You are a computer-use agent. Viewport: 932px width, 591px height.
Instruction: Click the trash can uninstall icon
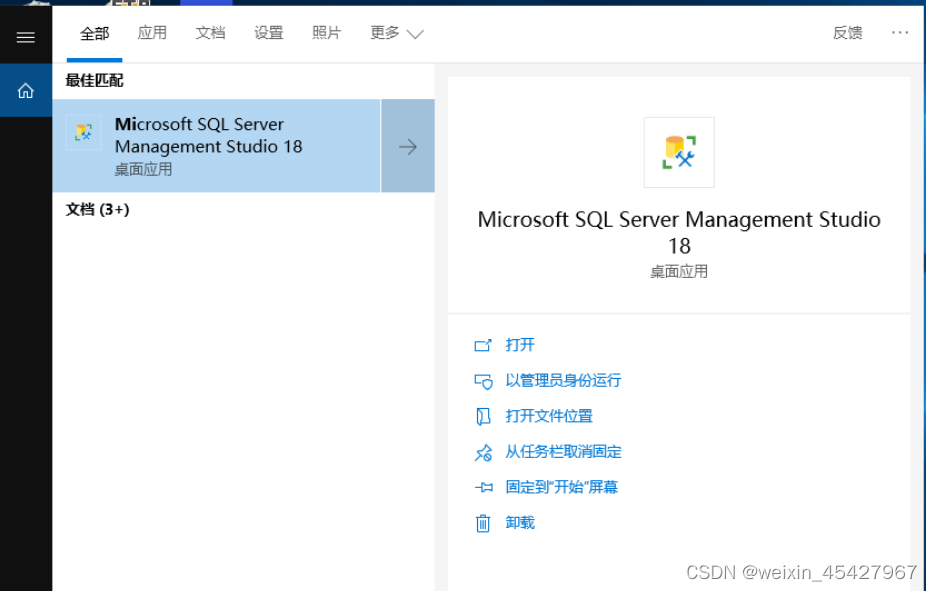click(x=483, y=523)
